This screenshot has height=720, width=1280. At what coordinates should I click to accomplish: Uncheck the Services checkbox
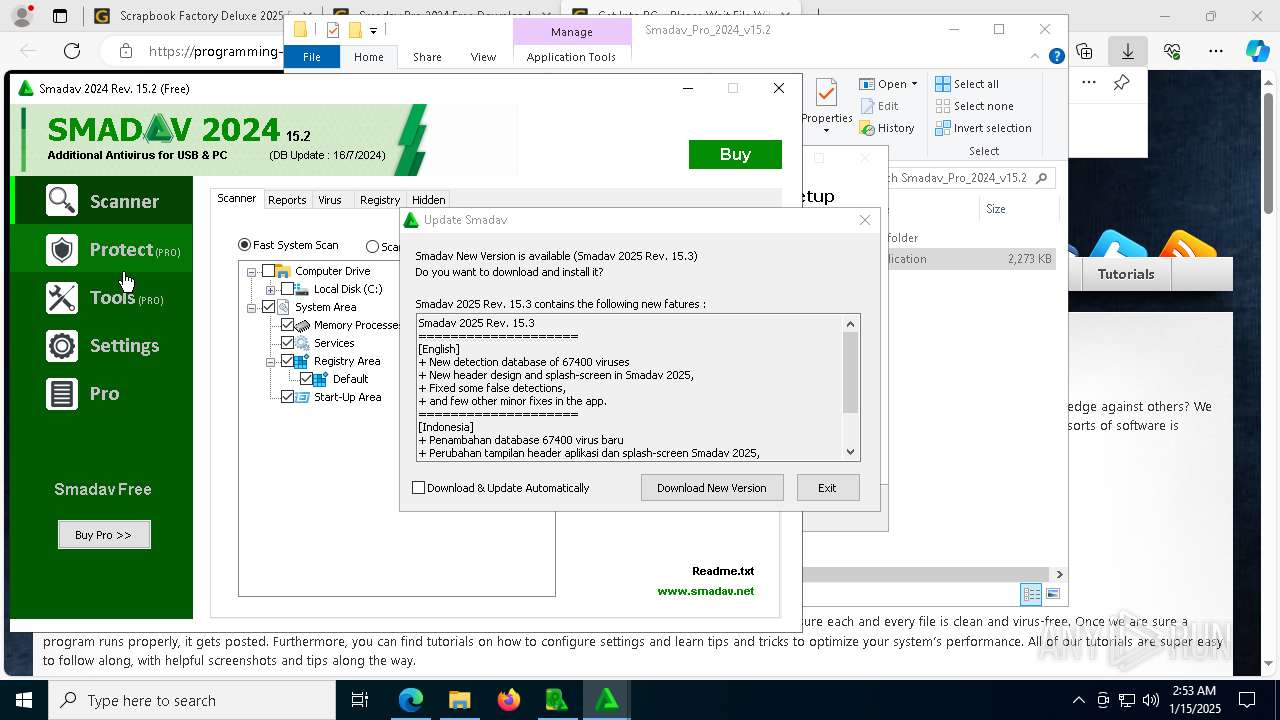point(287,343)
